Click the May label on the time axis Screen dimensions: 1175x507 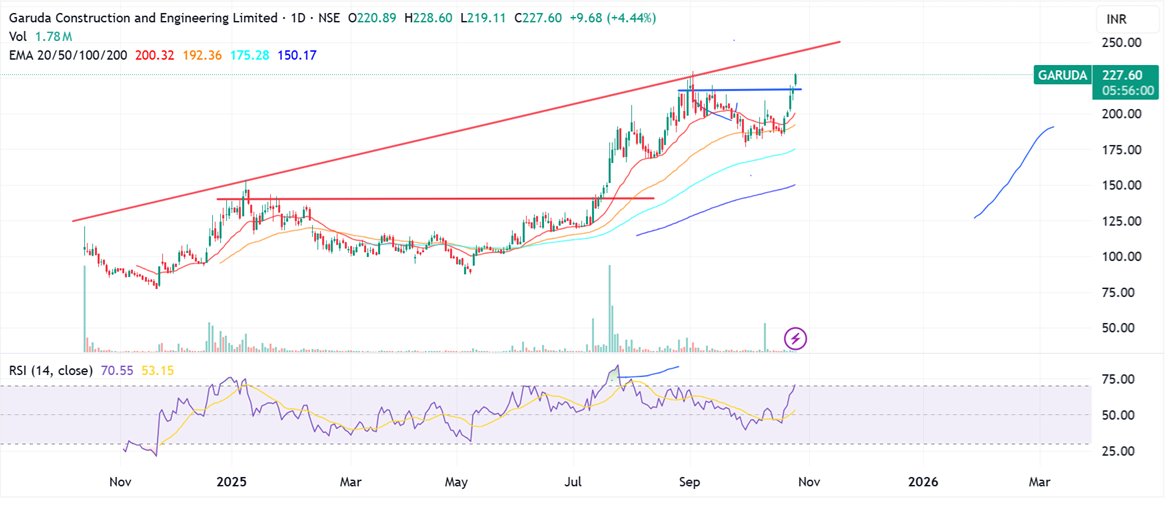456,481
